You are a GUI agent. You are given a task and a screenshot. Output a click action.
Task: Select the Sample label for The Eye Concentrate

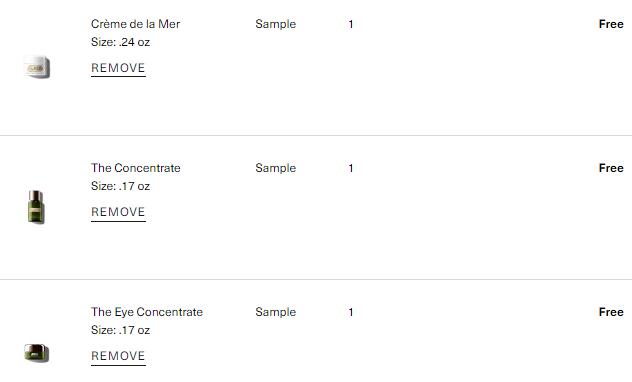pyautogui.click(x=276, y=311)
